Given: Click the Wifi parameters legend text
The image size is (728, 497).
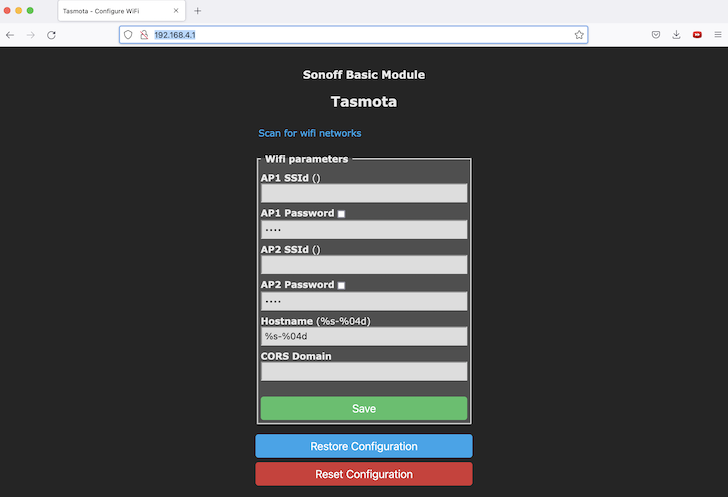Looking at the screenshot, I should [x=306, y=159].
